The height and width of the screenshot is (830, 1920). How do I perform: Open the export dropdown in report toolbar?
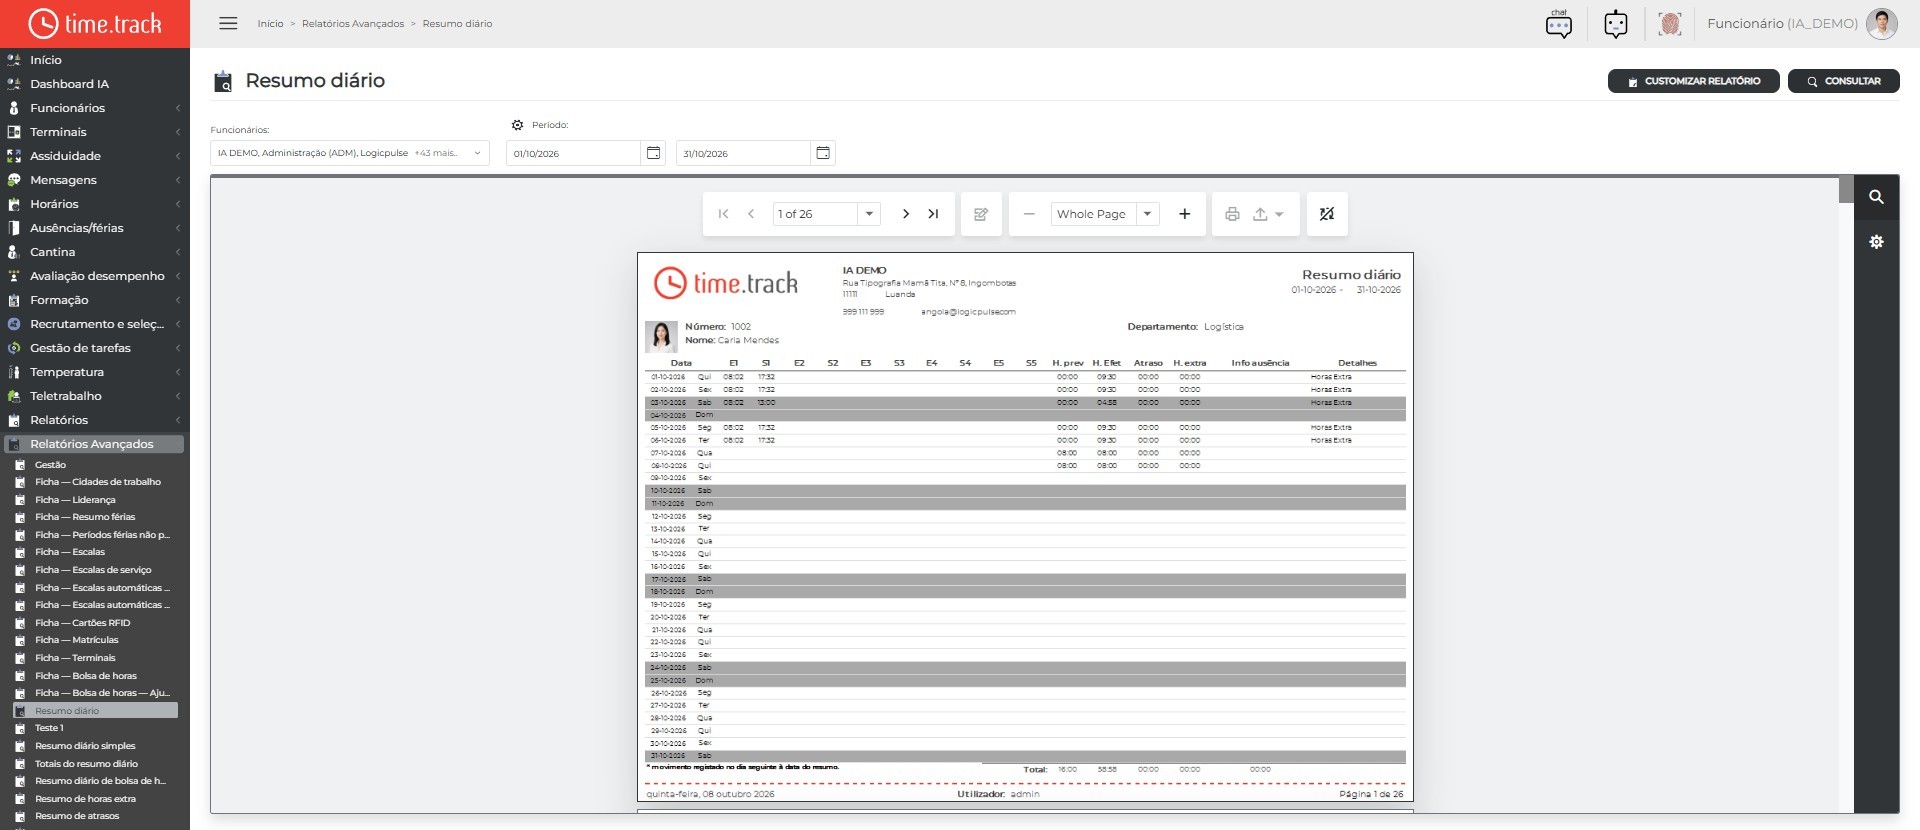[x=1267, y=214]
